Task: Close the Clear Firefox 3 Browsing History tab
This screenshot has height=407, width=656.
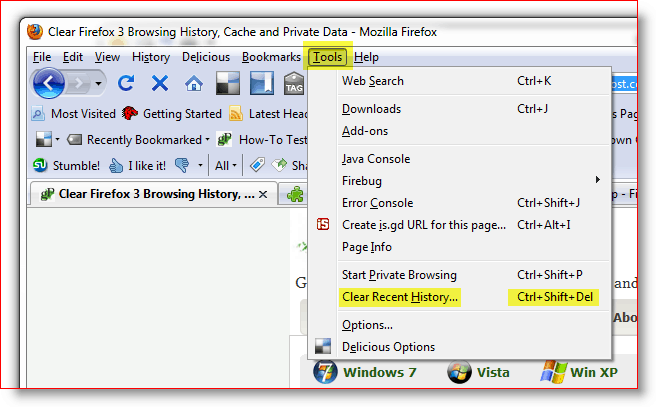Action: pyautogui.click(x=263, y=195)
